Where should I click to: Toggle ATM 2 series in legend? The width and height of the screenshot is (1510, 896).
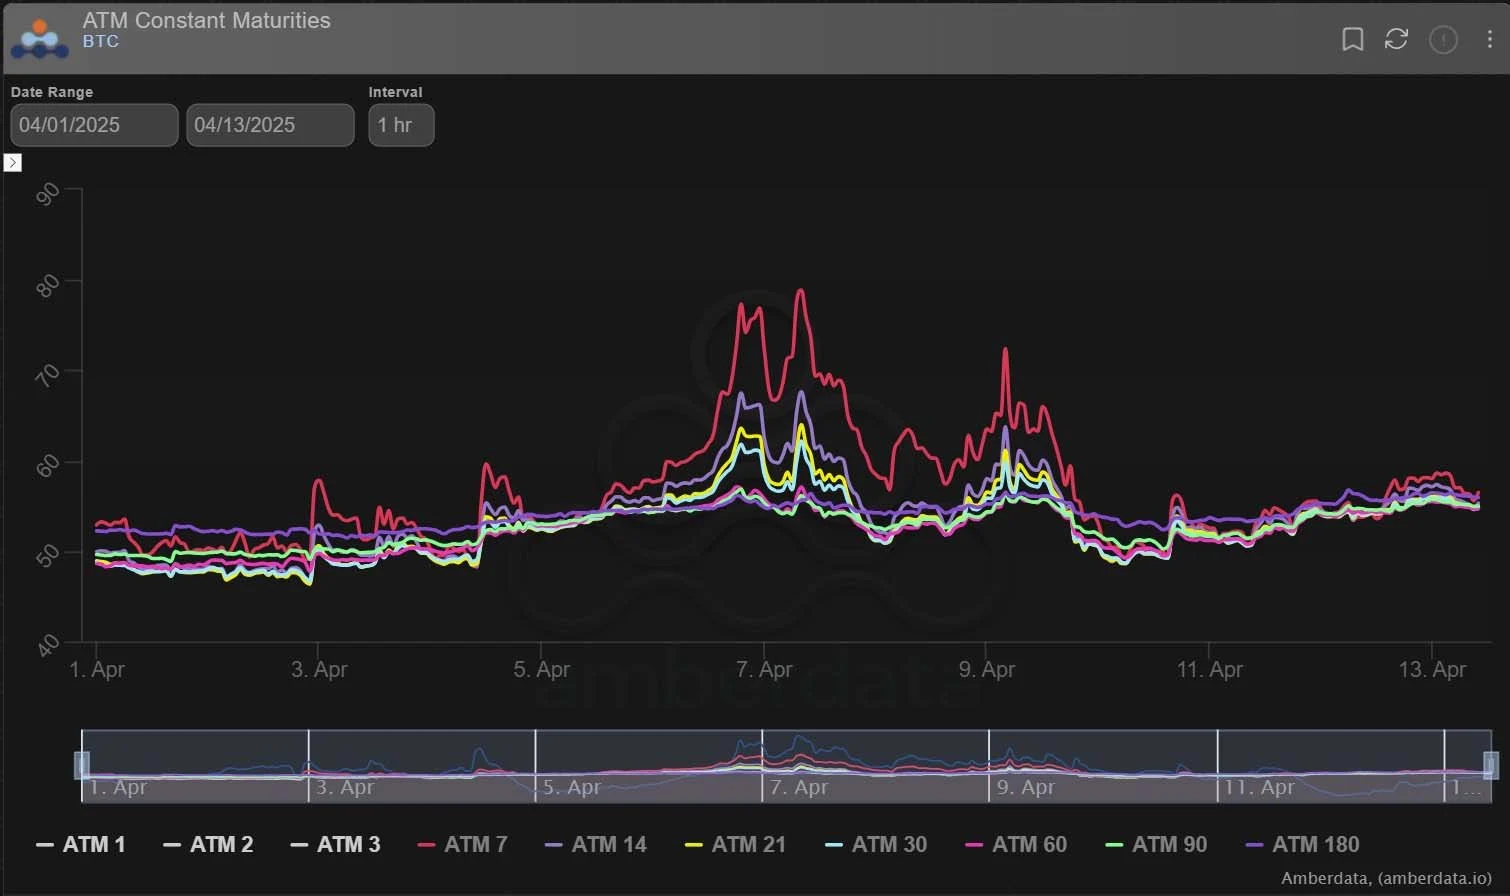[208, 845]
